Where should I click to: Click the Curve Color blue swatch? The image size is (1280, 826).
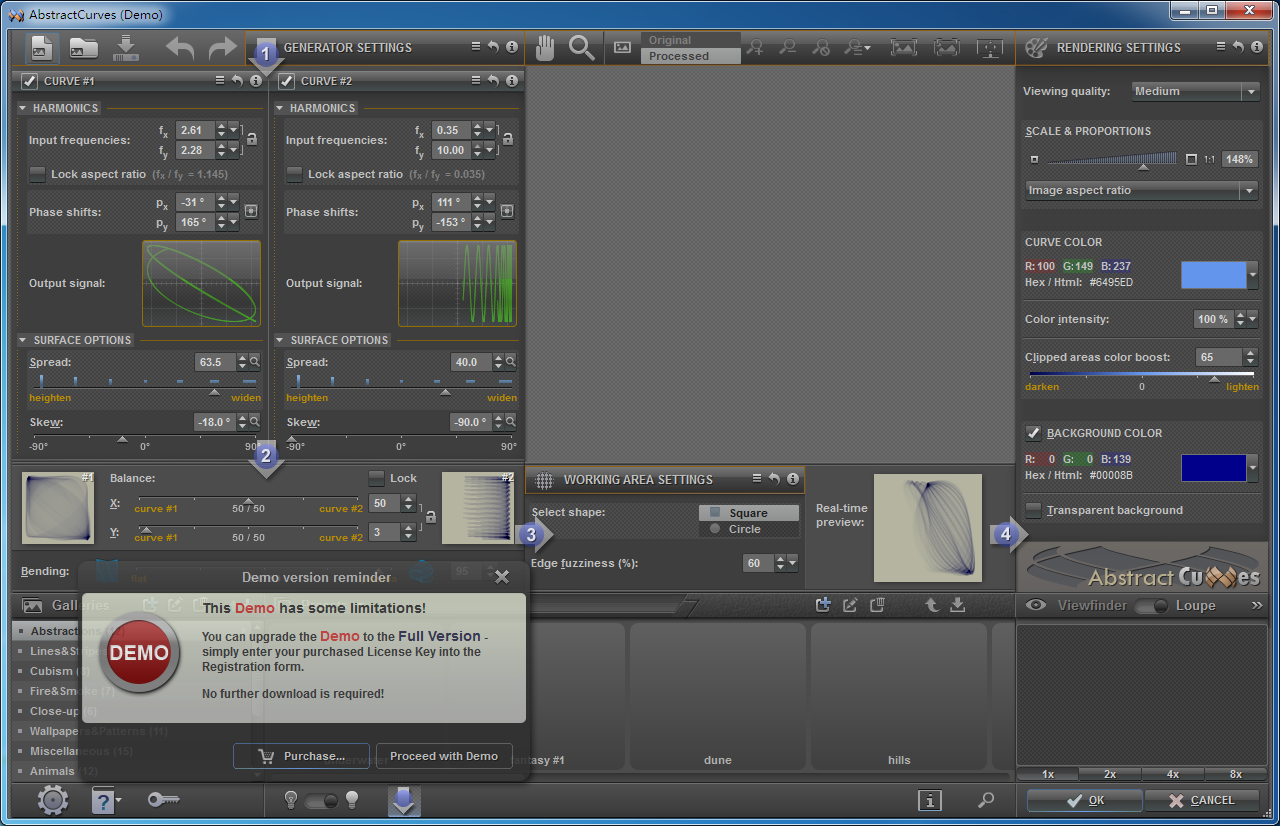coord(1214,275)
